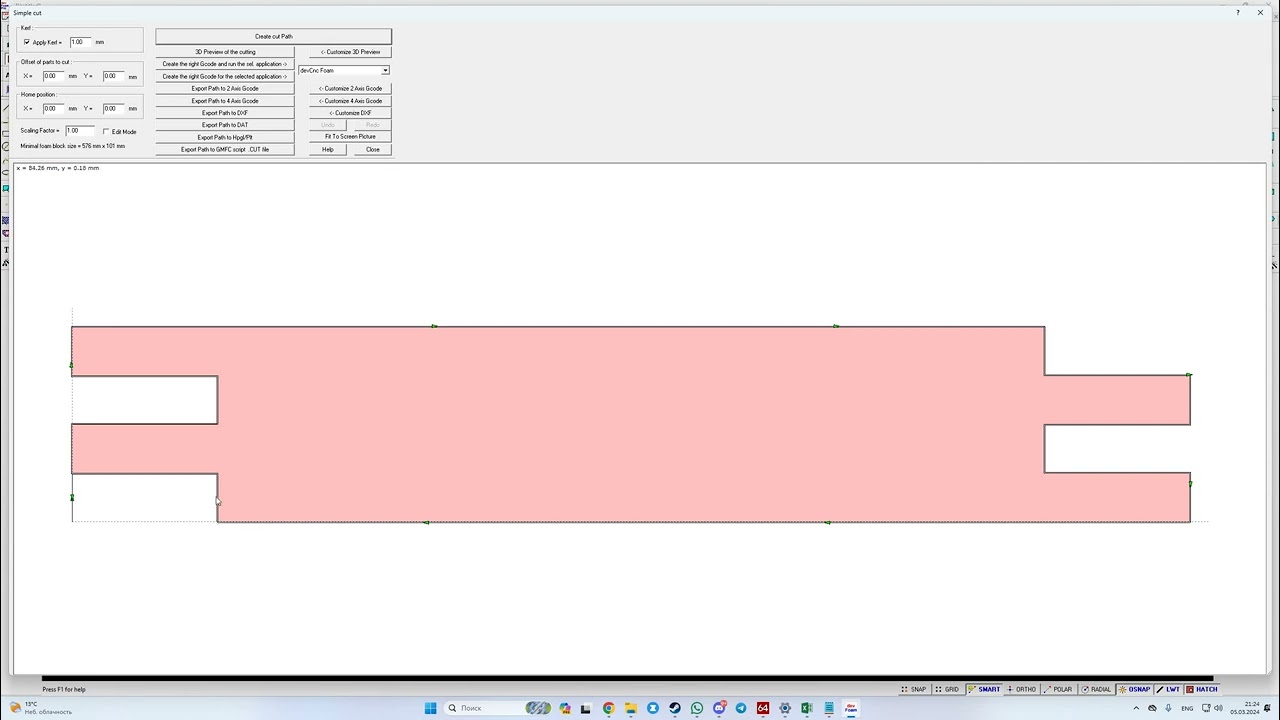The width and height of the screenshot is (1280, 720).
Task: Export Path to GMFC script .CUT file
Action: click(225, 149)
